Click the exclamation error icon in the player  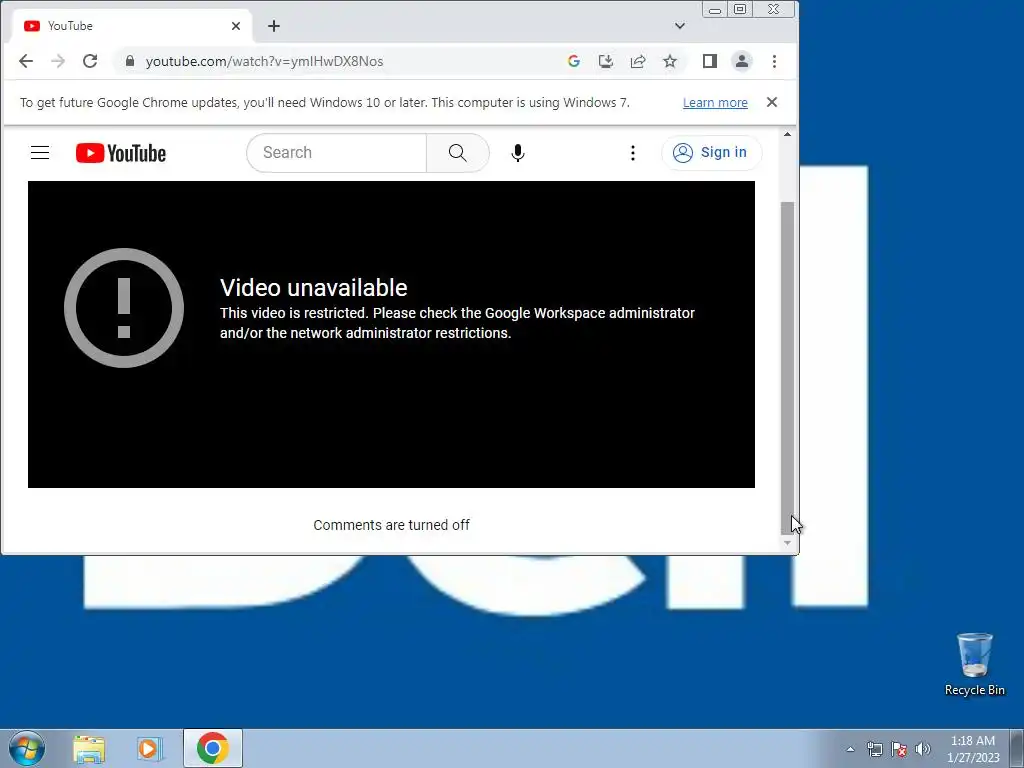[x=124, y=308]
